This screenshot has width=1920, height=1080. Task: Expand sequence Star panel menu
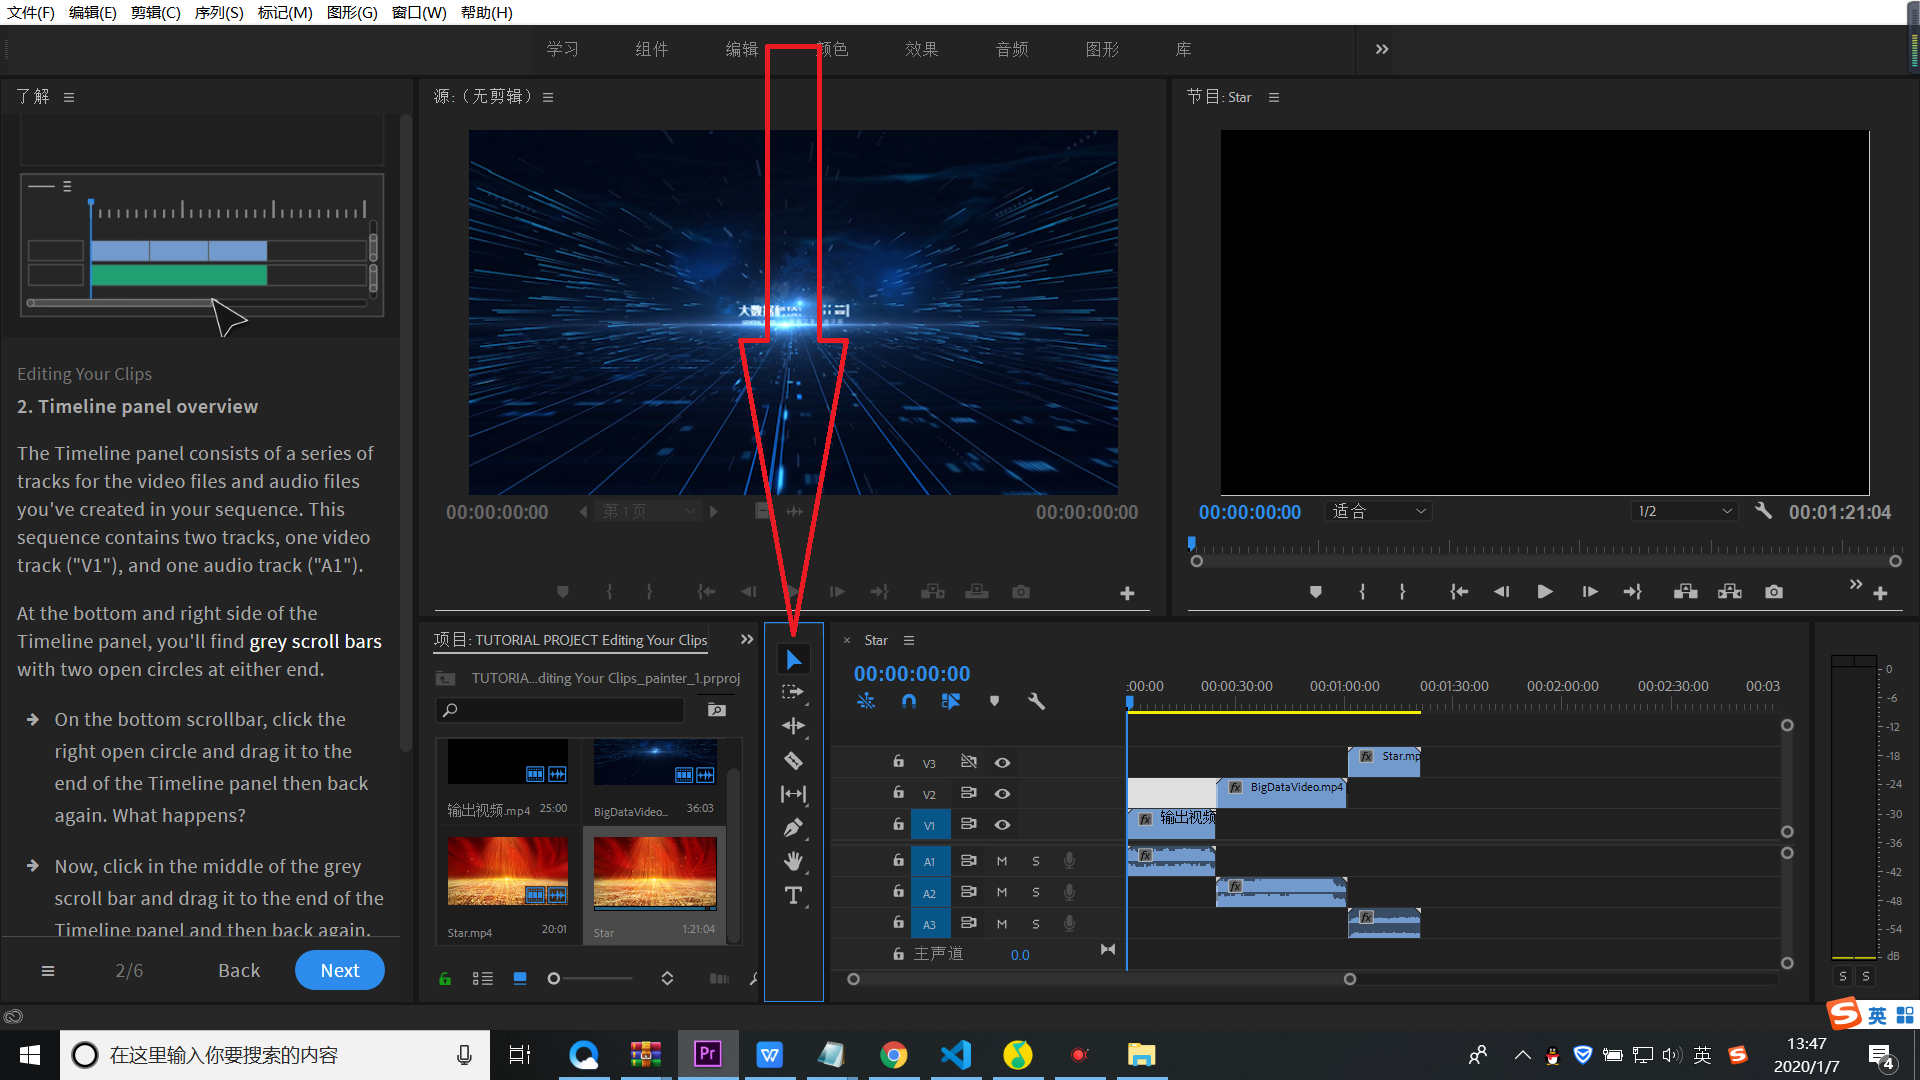(907, 640)
